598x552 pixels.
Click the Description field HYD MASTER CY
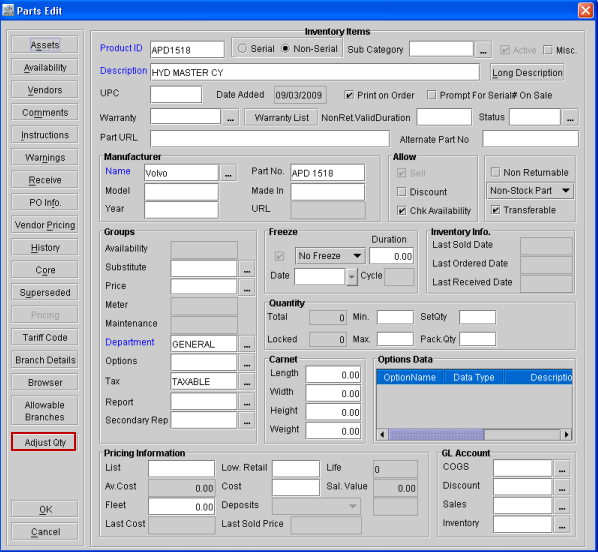pyautogui.click(x=315, y=72)
